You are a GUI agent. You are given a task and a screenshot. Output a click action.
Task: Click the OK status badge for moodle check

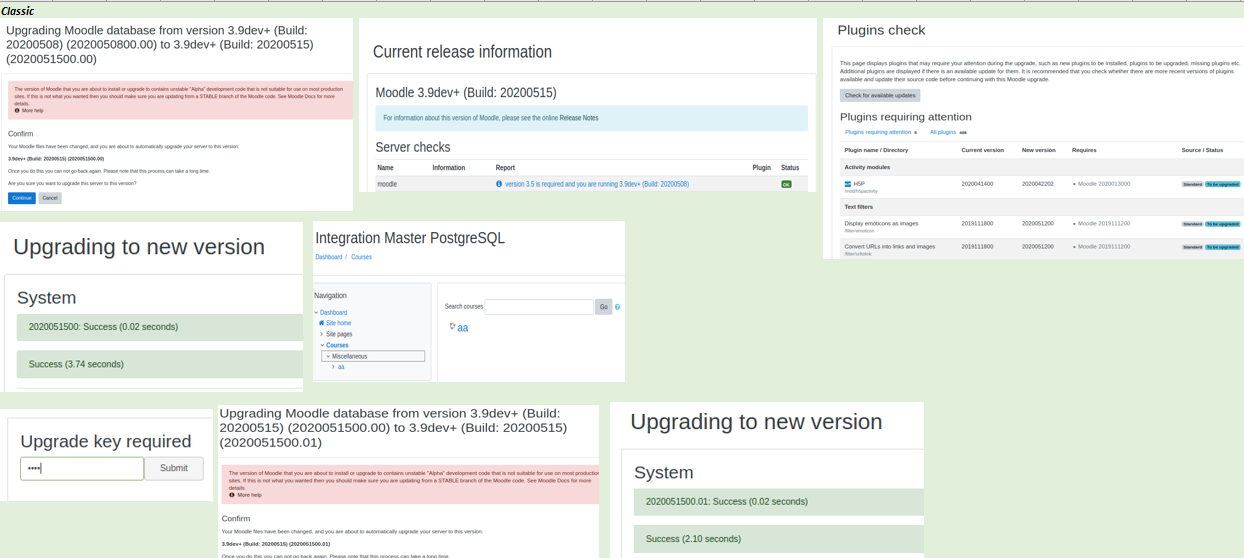786,184
